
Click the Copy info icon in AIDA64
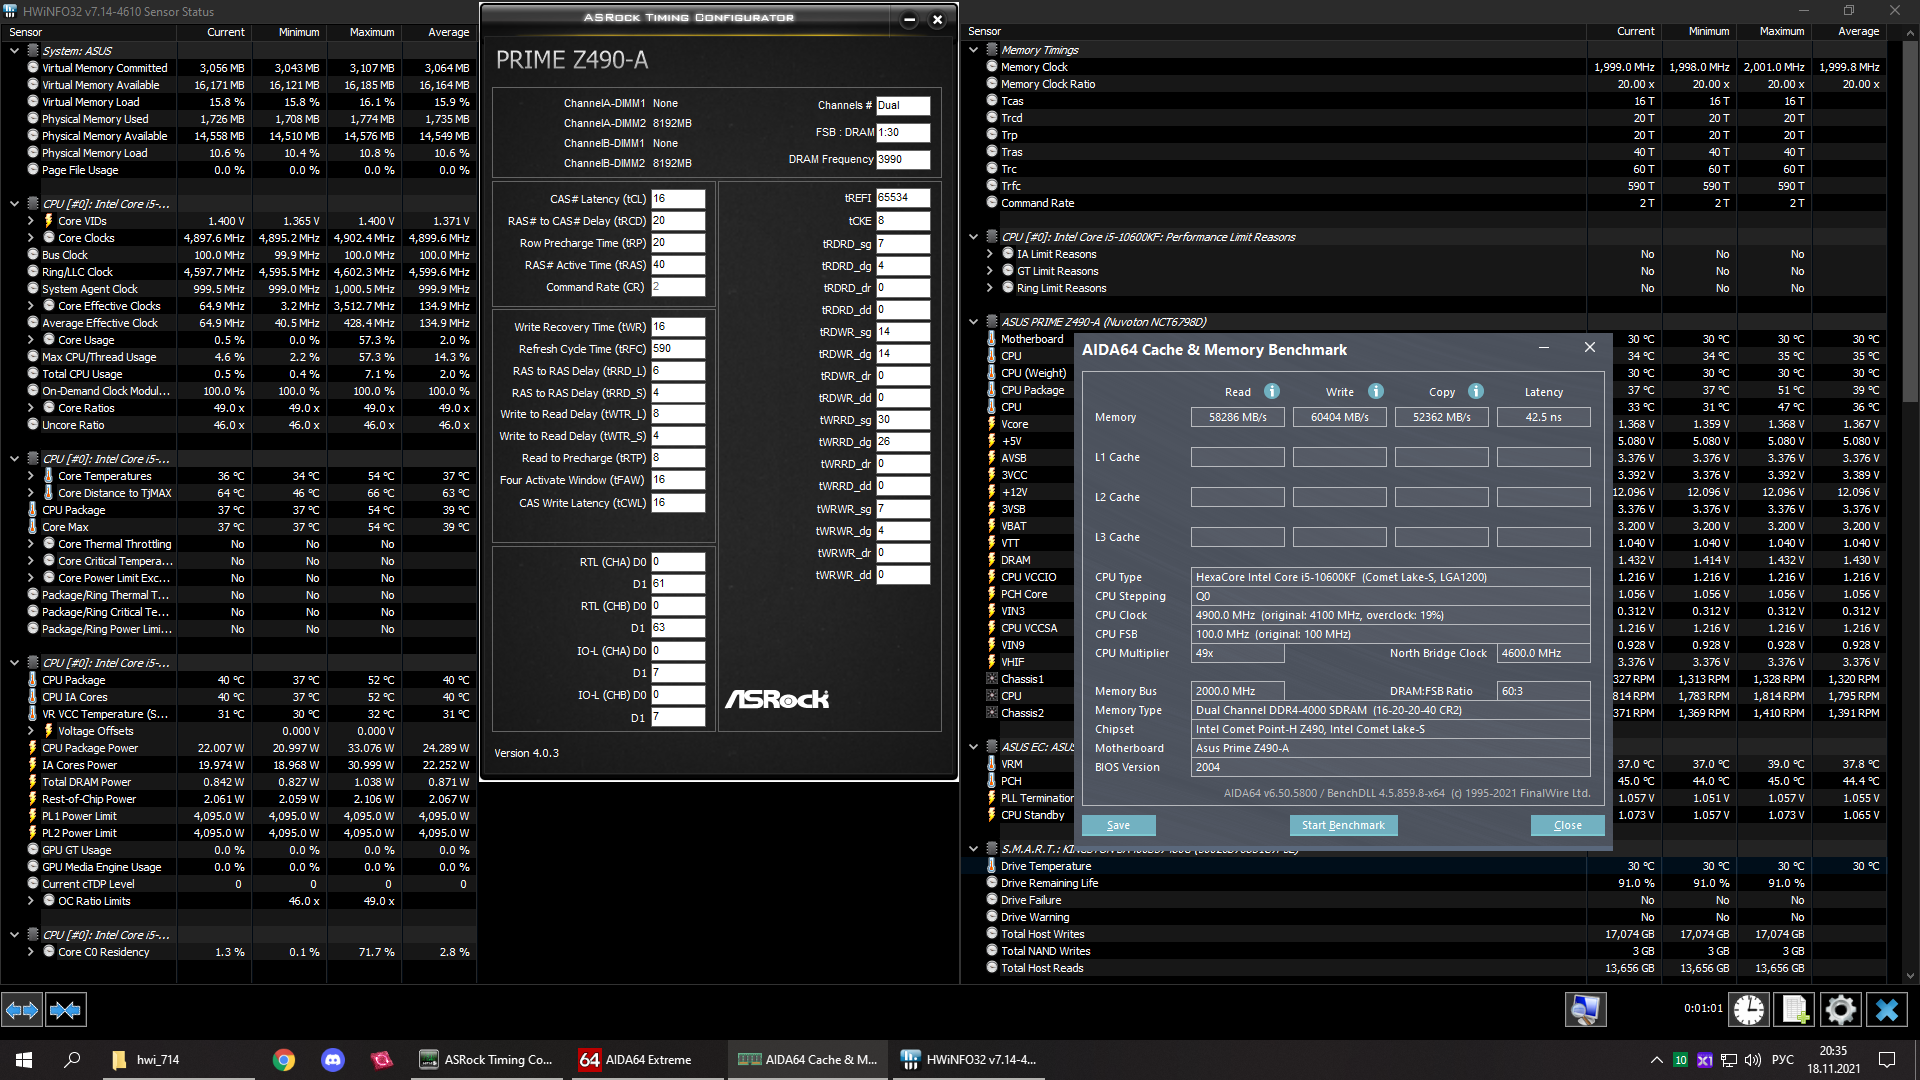(x=1476, y=391)
